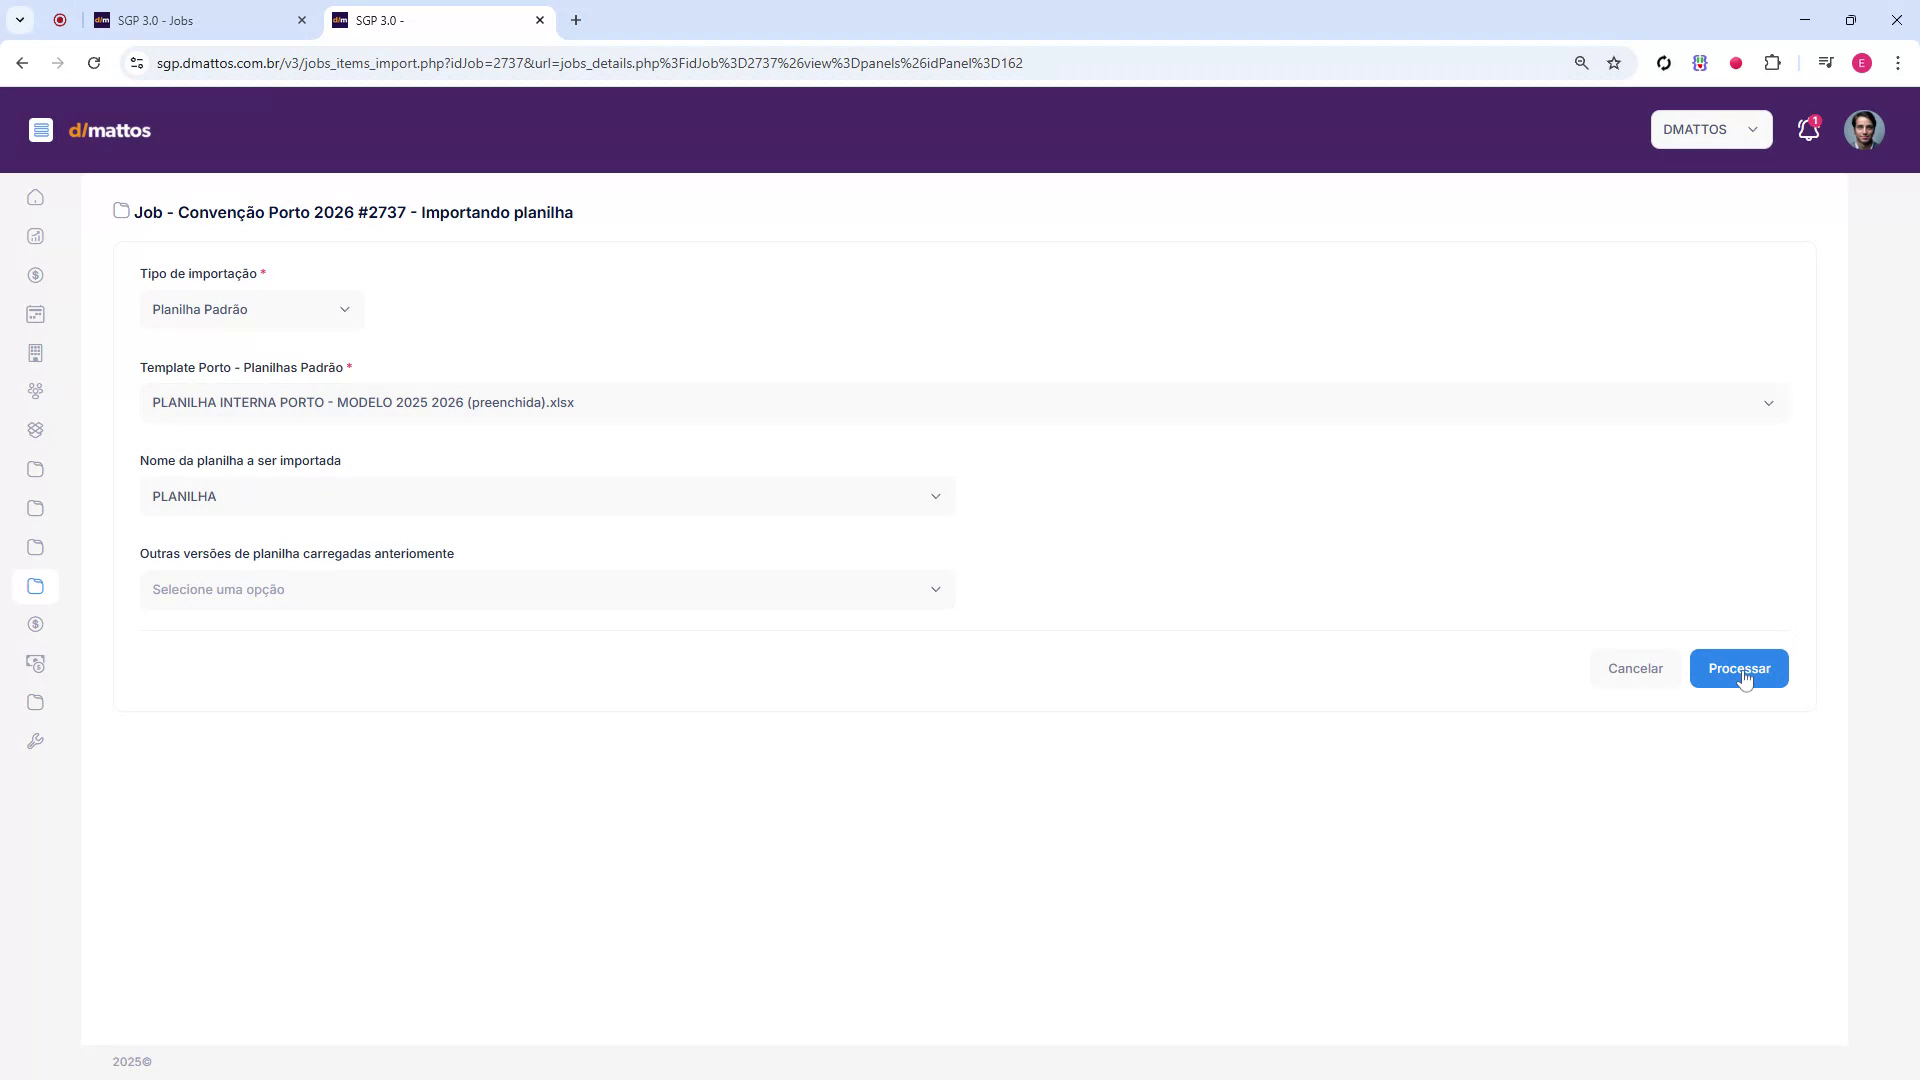The width and height of the screenshot is (1920, 1080).
Task: Click the Cancelar button
Action: pos(1635,668)
